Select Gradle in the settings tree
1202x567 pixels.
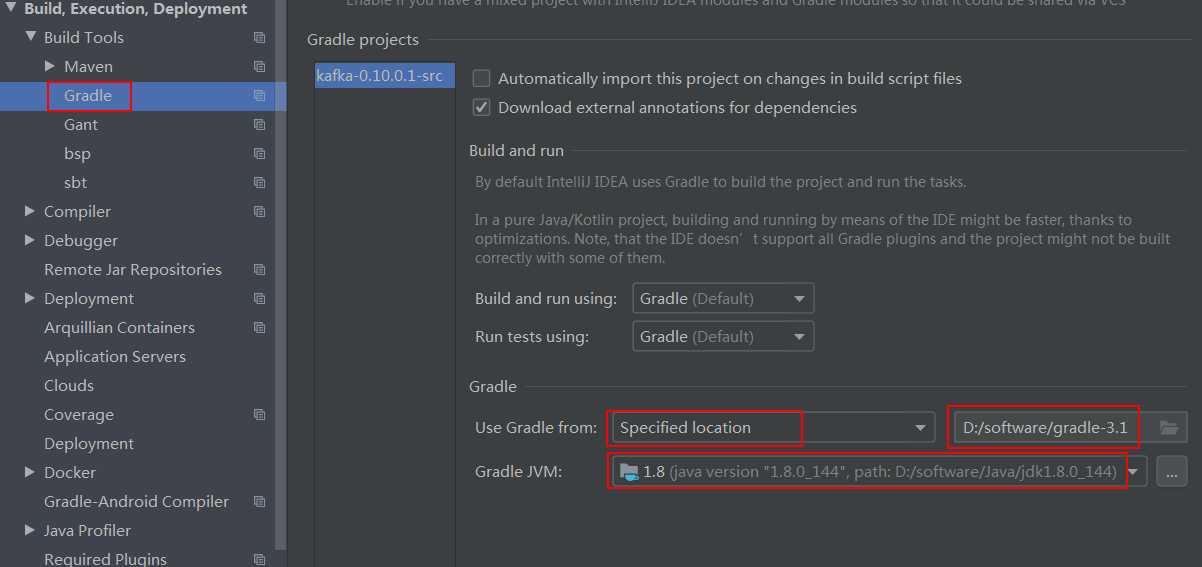pos(88,96)
